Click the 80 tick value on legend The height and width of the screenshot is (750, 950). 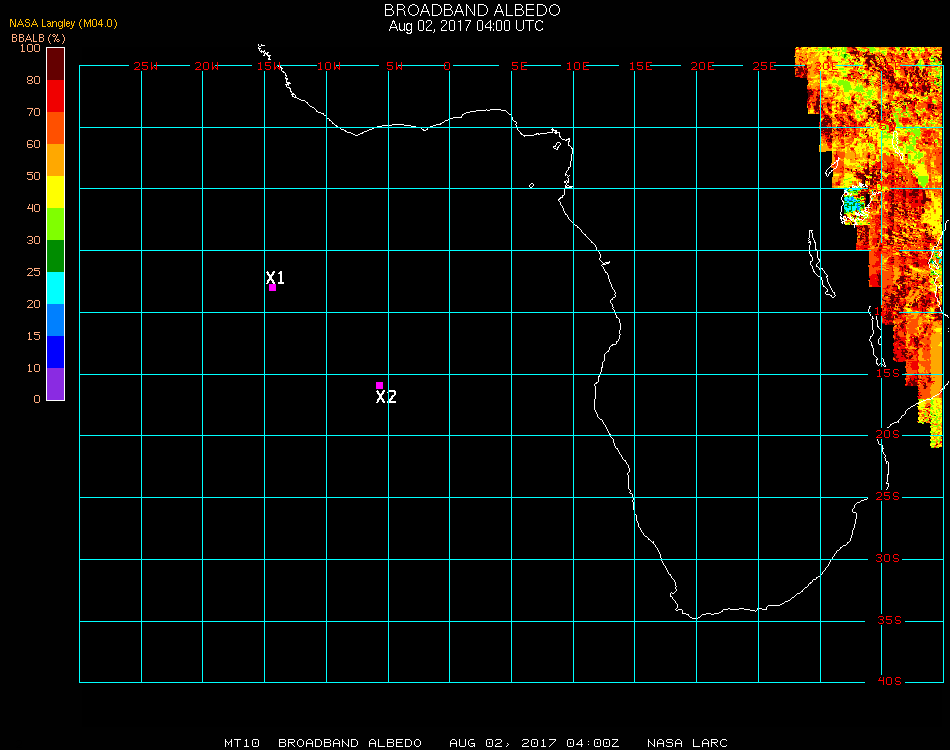33,80
